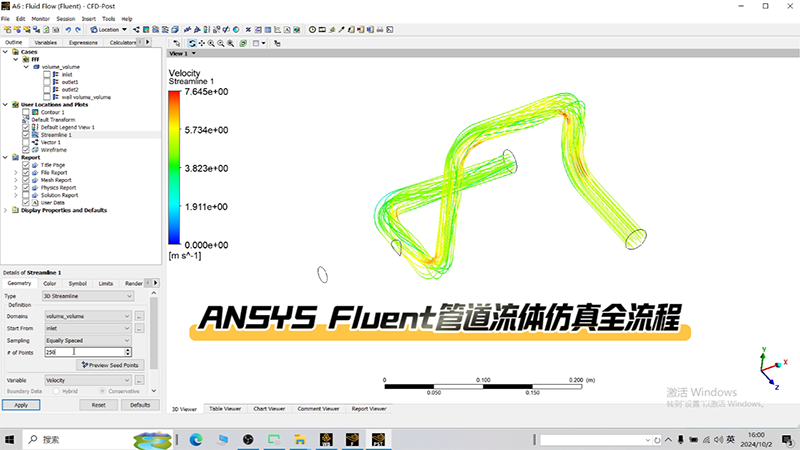Click the velocity legend color bar
The width and height of the screenshot is (800, 450).
point(174,168)
